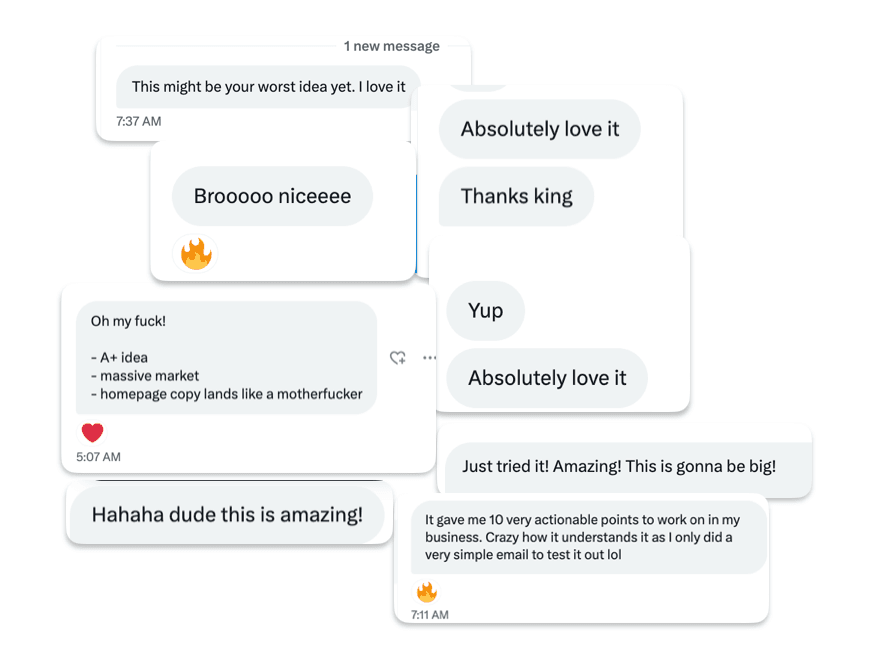Open the three-dot more options menu
Image resolution: width=872 pixels, height=656 pixels.
click(x=429, y=357)
